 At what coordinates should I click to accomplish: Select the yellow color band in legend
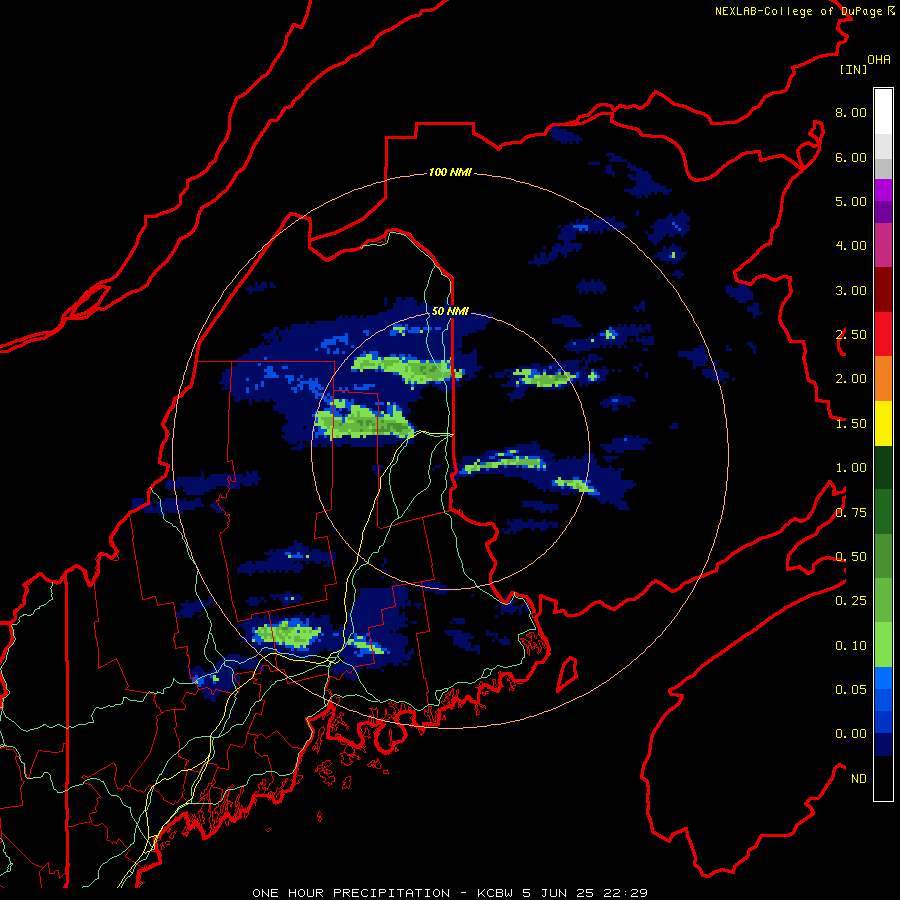click(x=883, y=423)
